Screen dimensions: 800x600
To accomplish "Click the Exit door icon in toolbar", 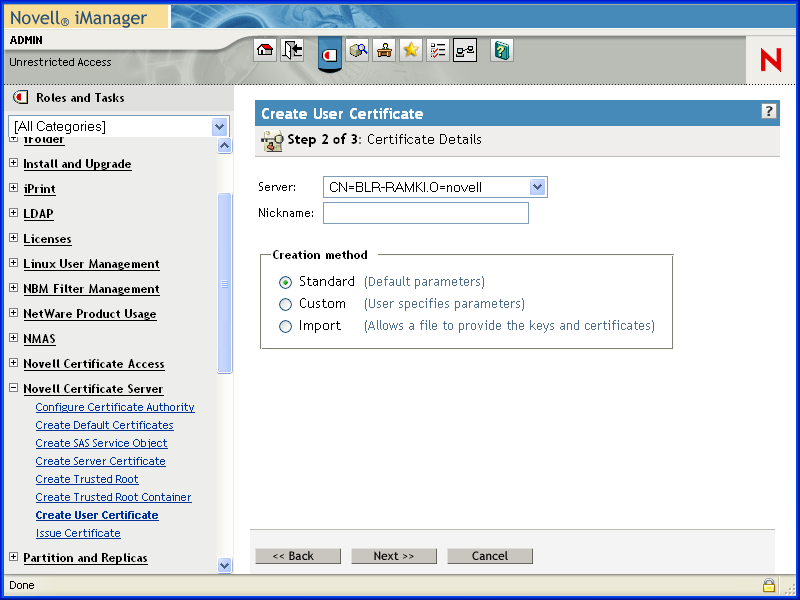I will click(x=292, y=50).
